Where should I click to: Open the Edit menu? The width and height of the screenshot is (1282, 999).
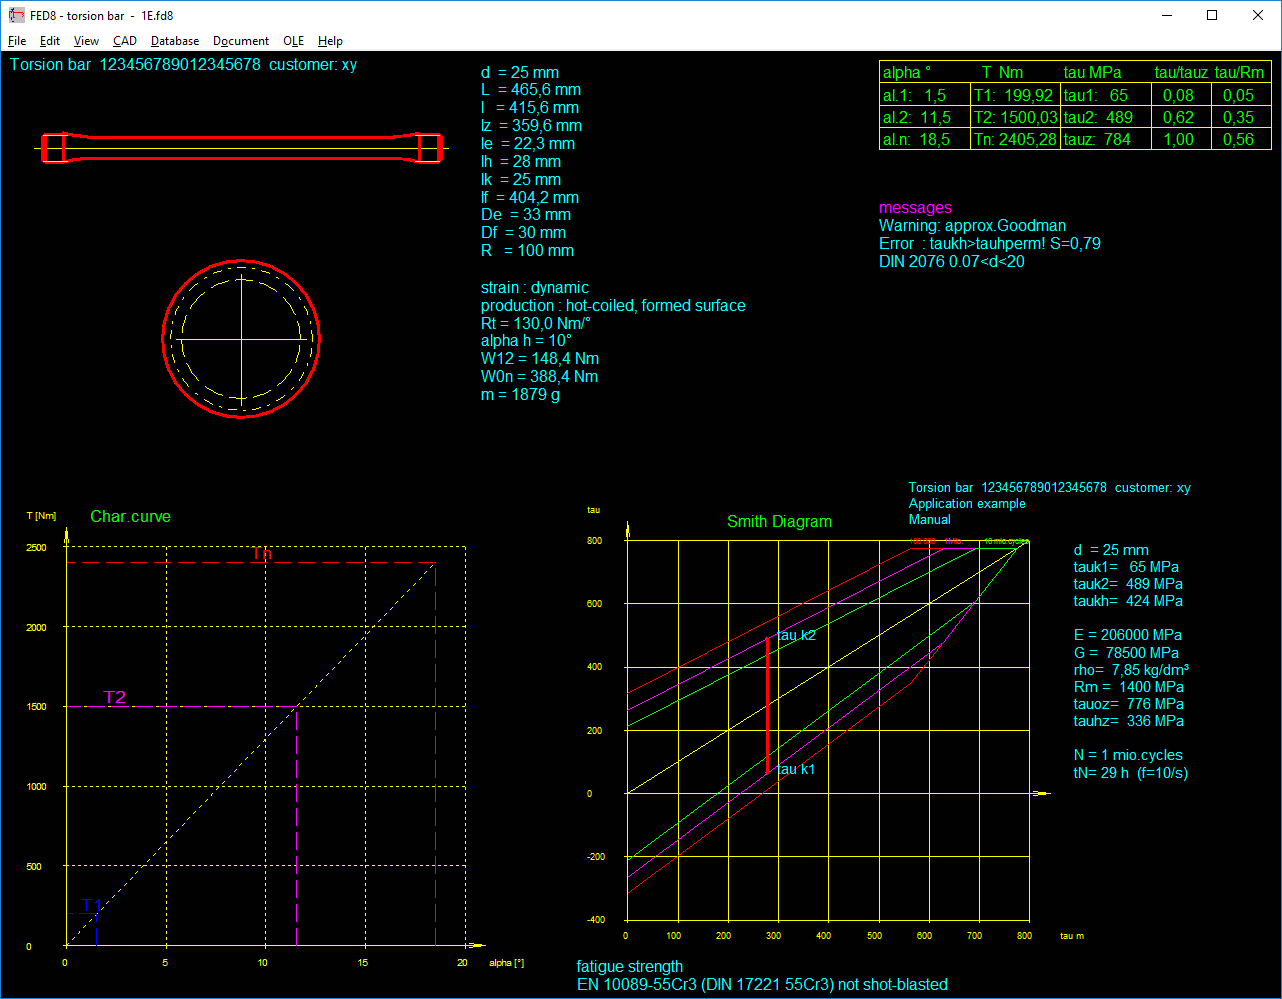(50, 41)
